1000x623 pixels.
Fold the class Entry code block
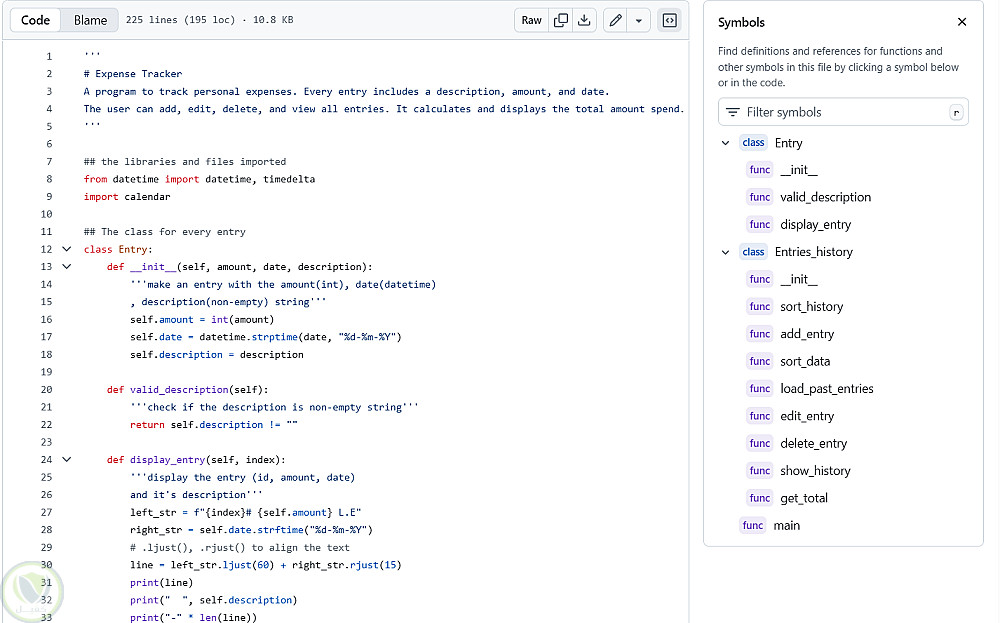[67, 249]
